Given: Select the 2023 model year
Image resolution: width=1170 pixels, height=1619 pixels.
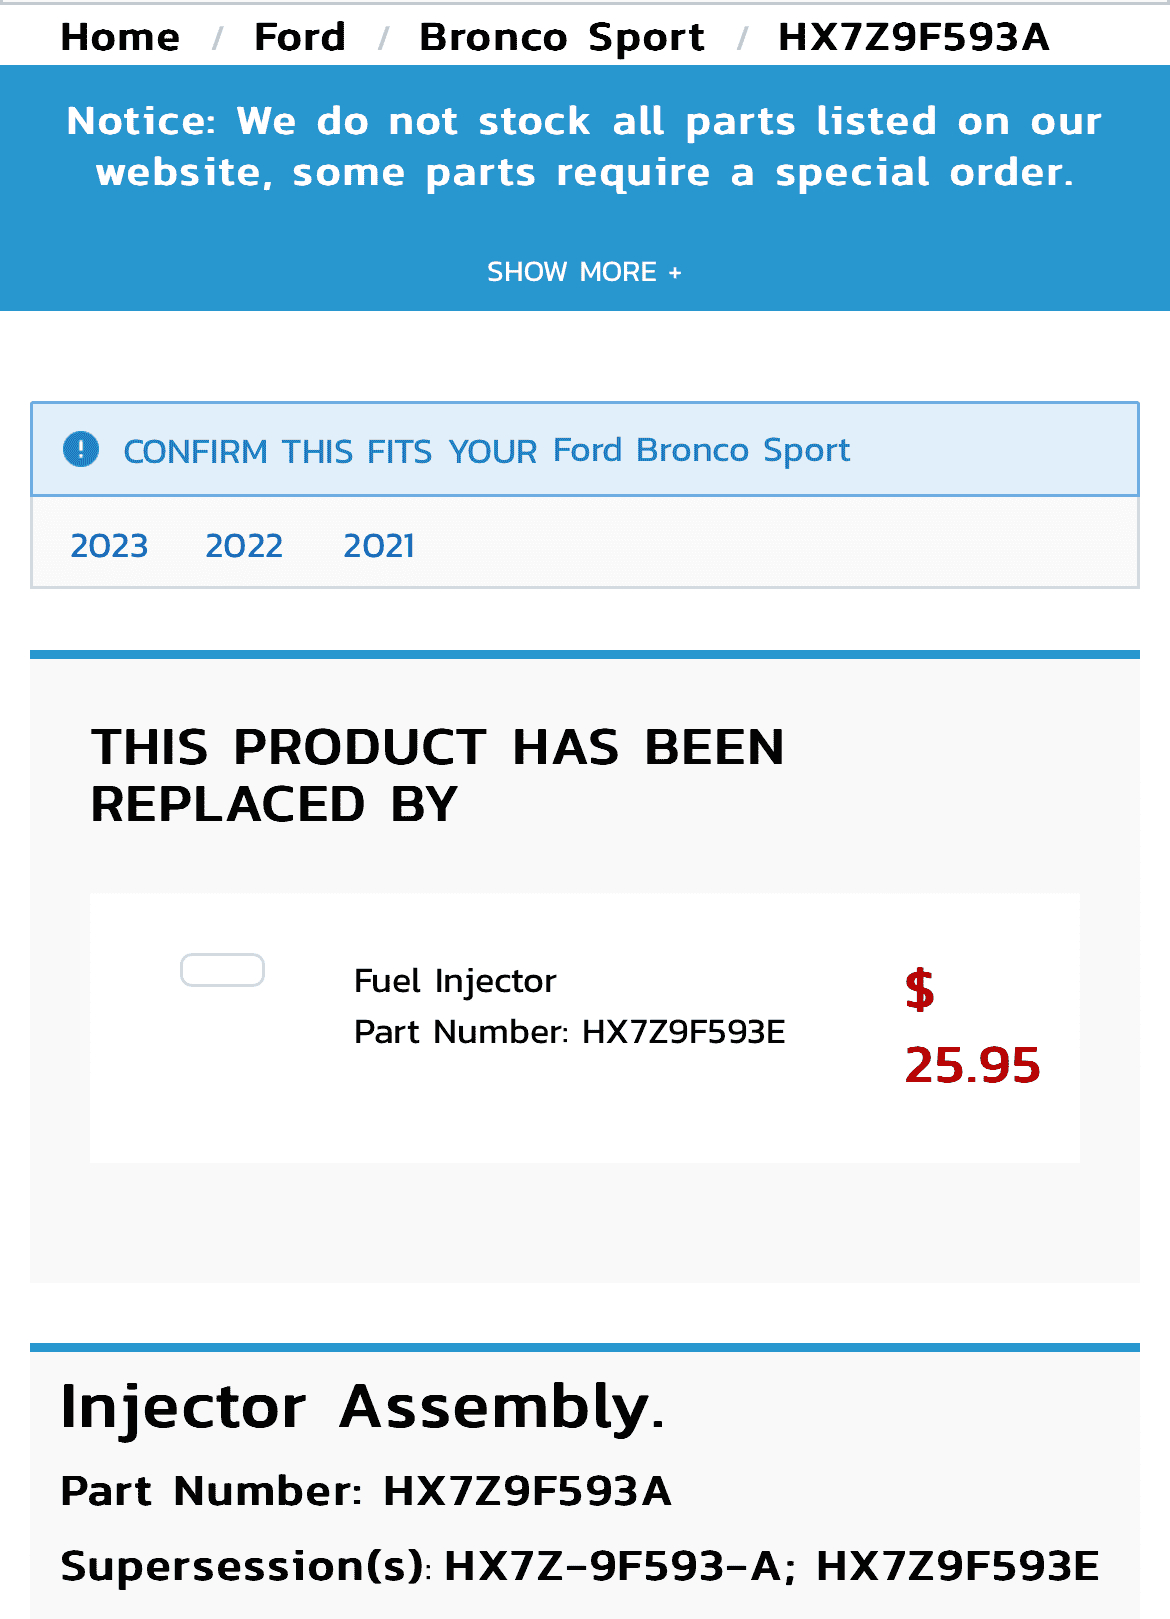Looking at the screenshot, I should coord(109,546).
